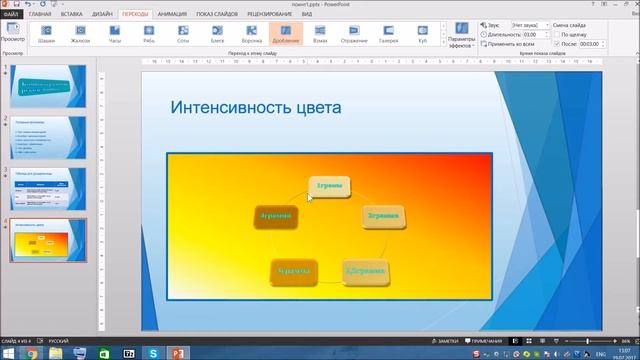640x360 pixels.
Task: Click the Длительность duration field
Action: point(533,35)
